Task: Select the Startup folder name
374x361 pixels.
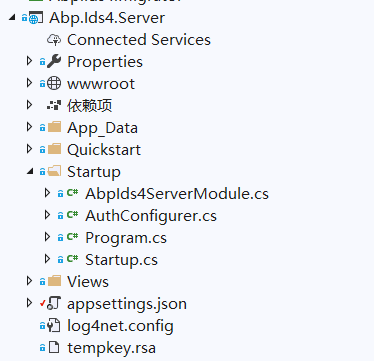Action: (94, 172)
